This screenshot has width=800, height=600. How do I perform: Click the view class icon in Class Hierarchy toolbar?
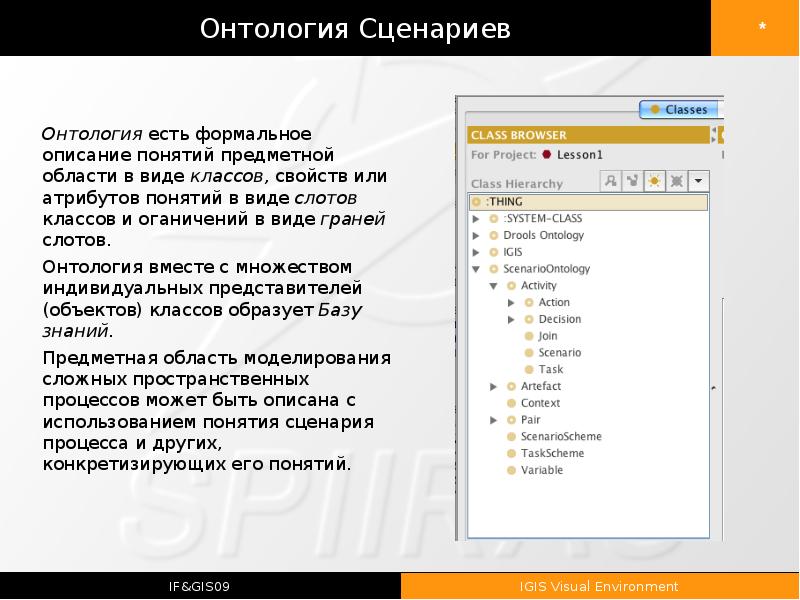(610, 181)
